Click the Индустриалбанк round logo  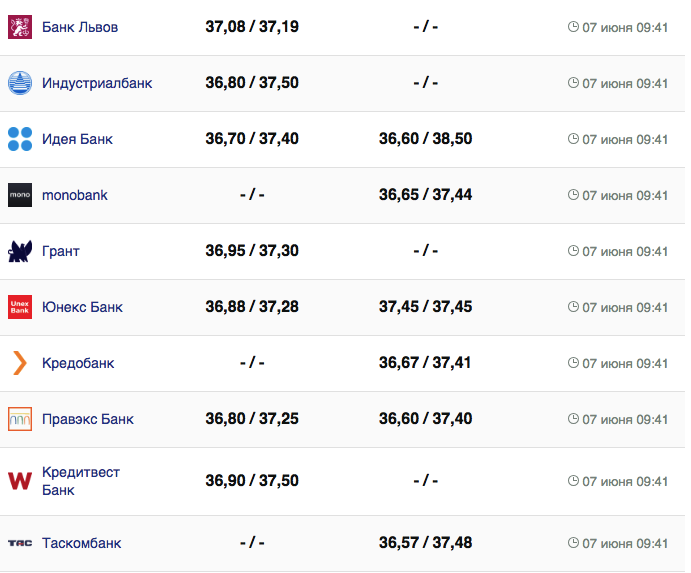coord(20,83)
